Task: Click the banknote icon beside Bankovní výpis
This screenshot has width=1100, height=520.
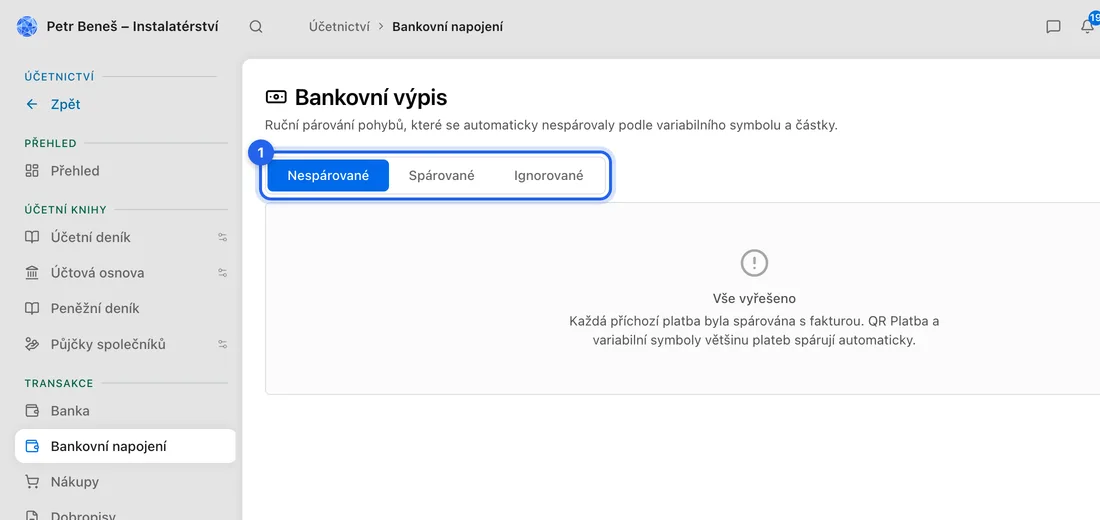Action: coord(276,97)
